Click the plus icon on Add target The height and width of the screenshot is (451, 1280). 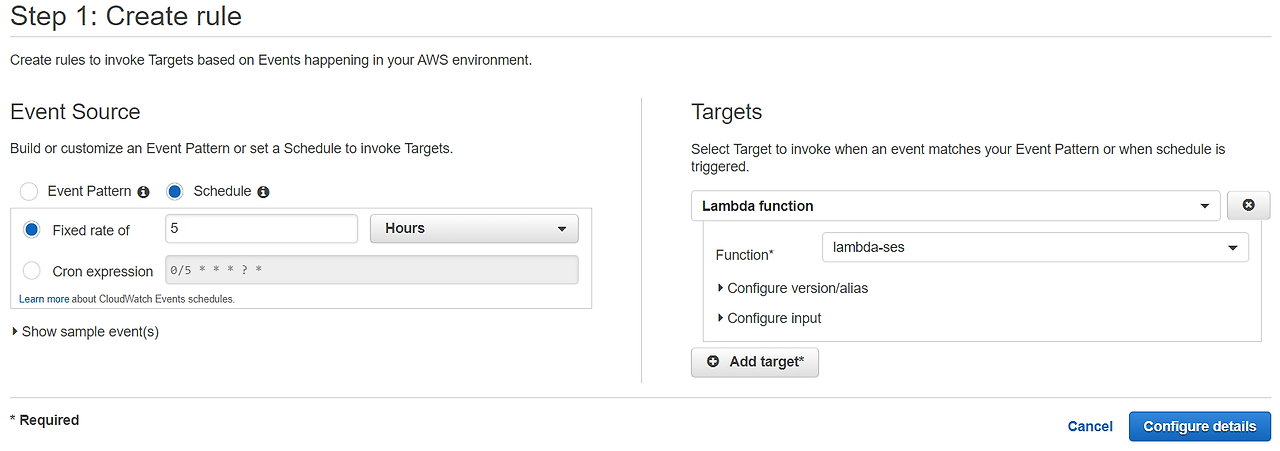pyautogui.click(x=713, y=361)
